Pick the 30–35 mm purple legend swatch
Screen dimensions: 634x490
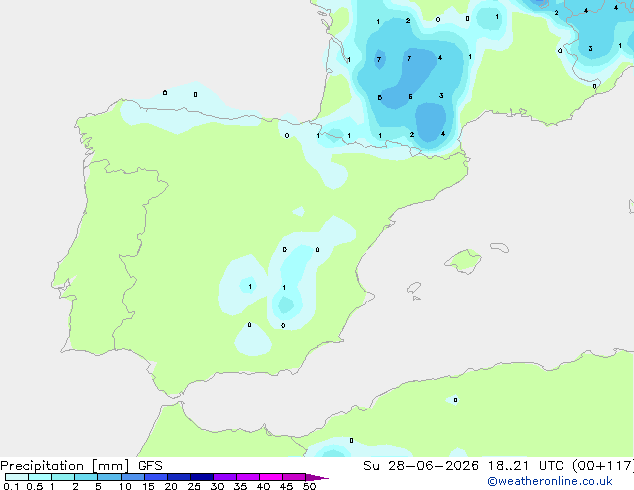[x=224, y=477]
